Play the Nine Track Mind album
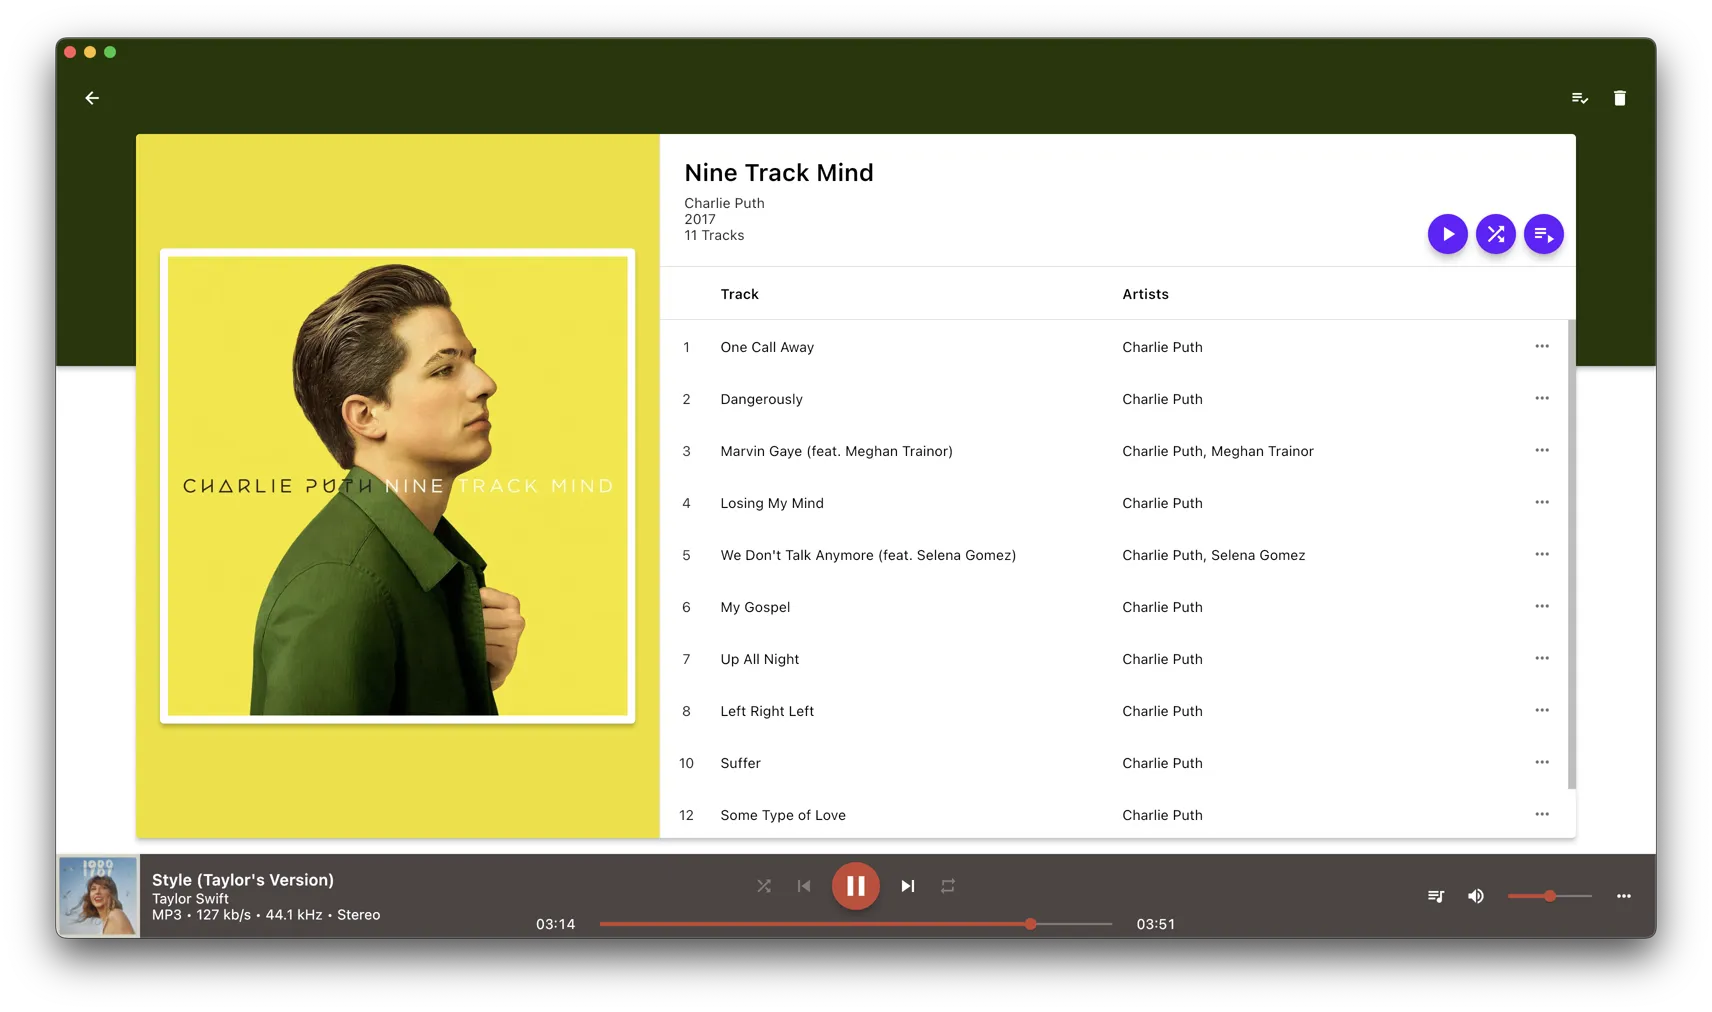The width and height of the screenshot is (1712, 1012). tap(1447, 234)
